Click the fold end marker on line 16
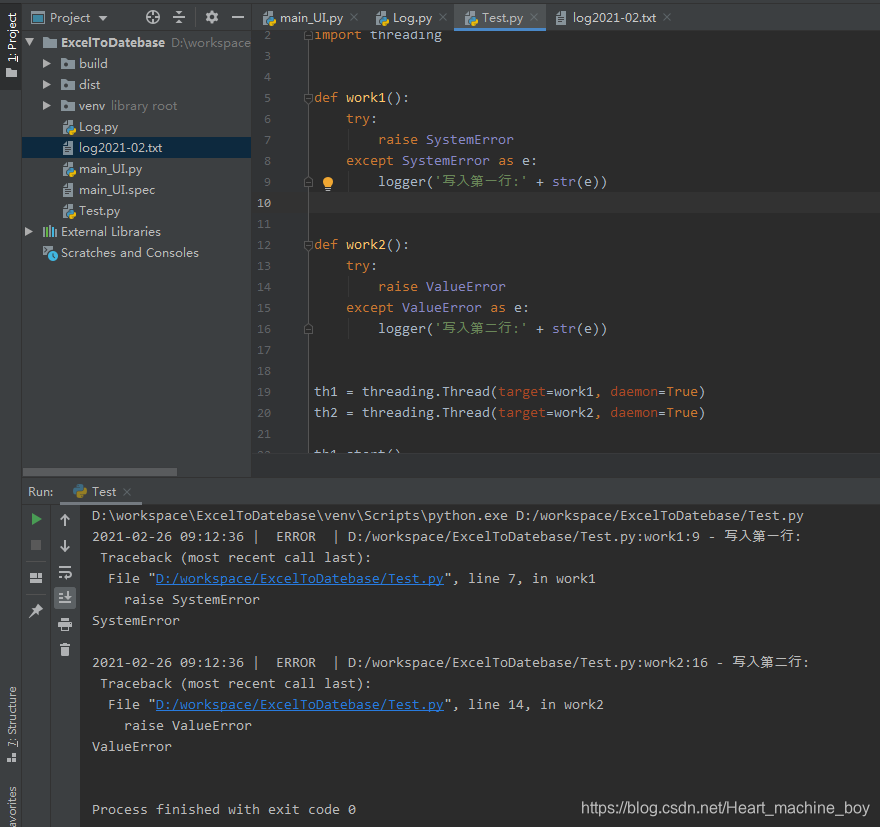 [x=308, y=329]
